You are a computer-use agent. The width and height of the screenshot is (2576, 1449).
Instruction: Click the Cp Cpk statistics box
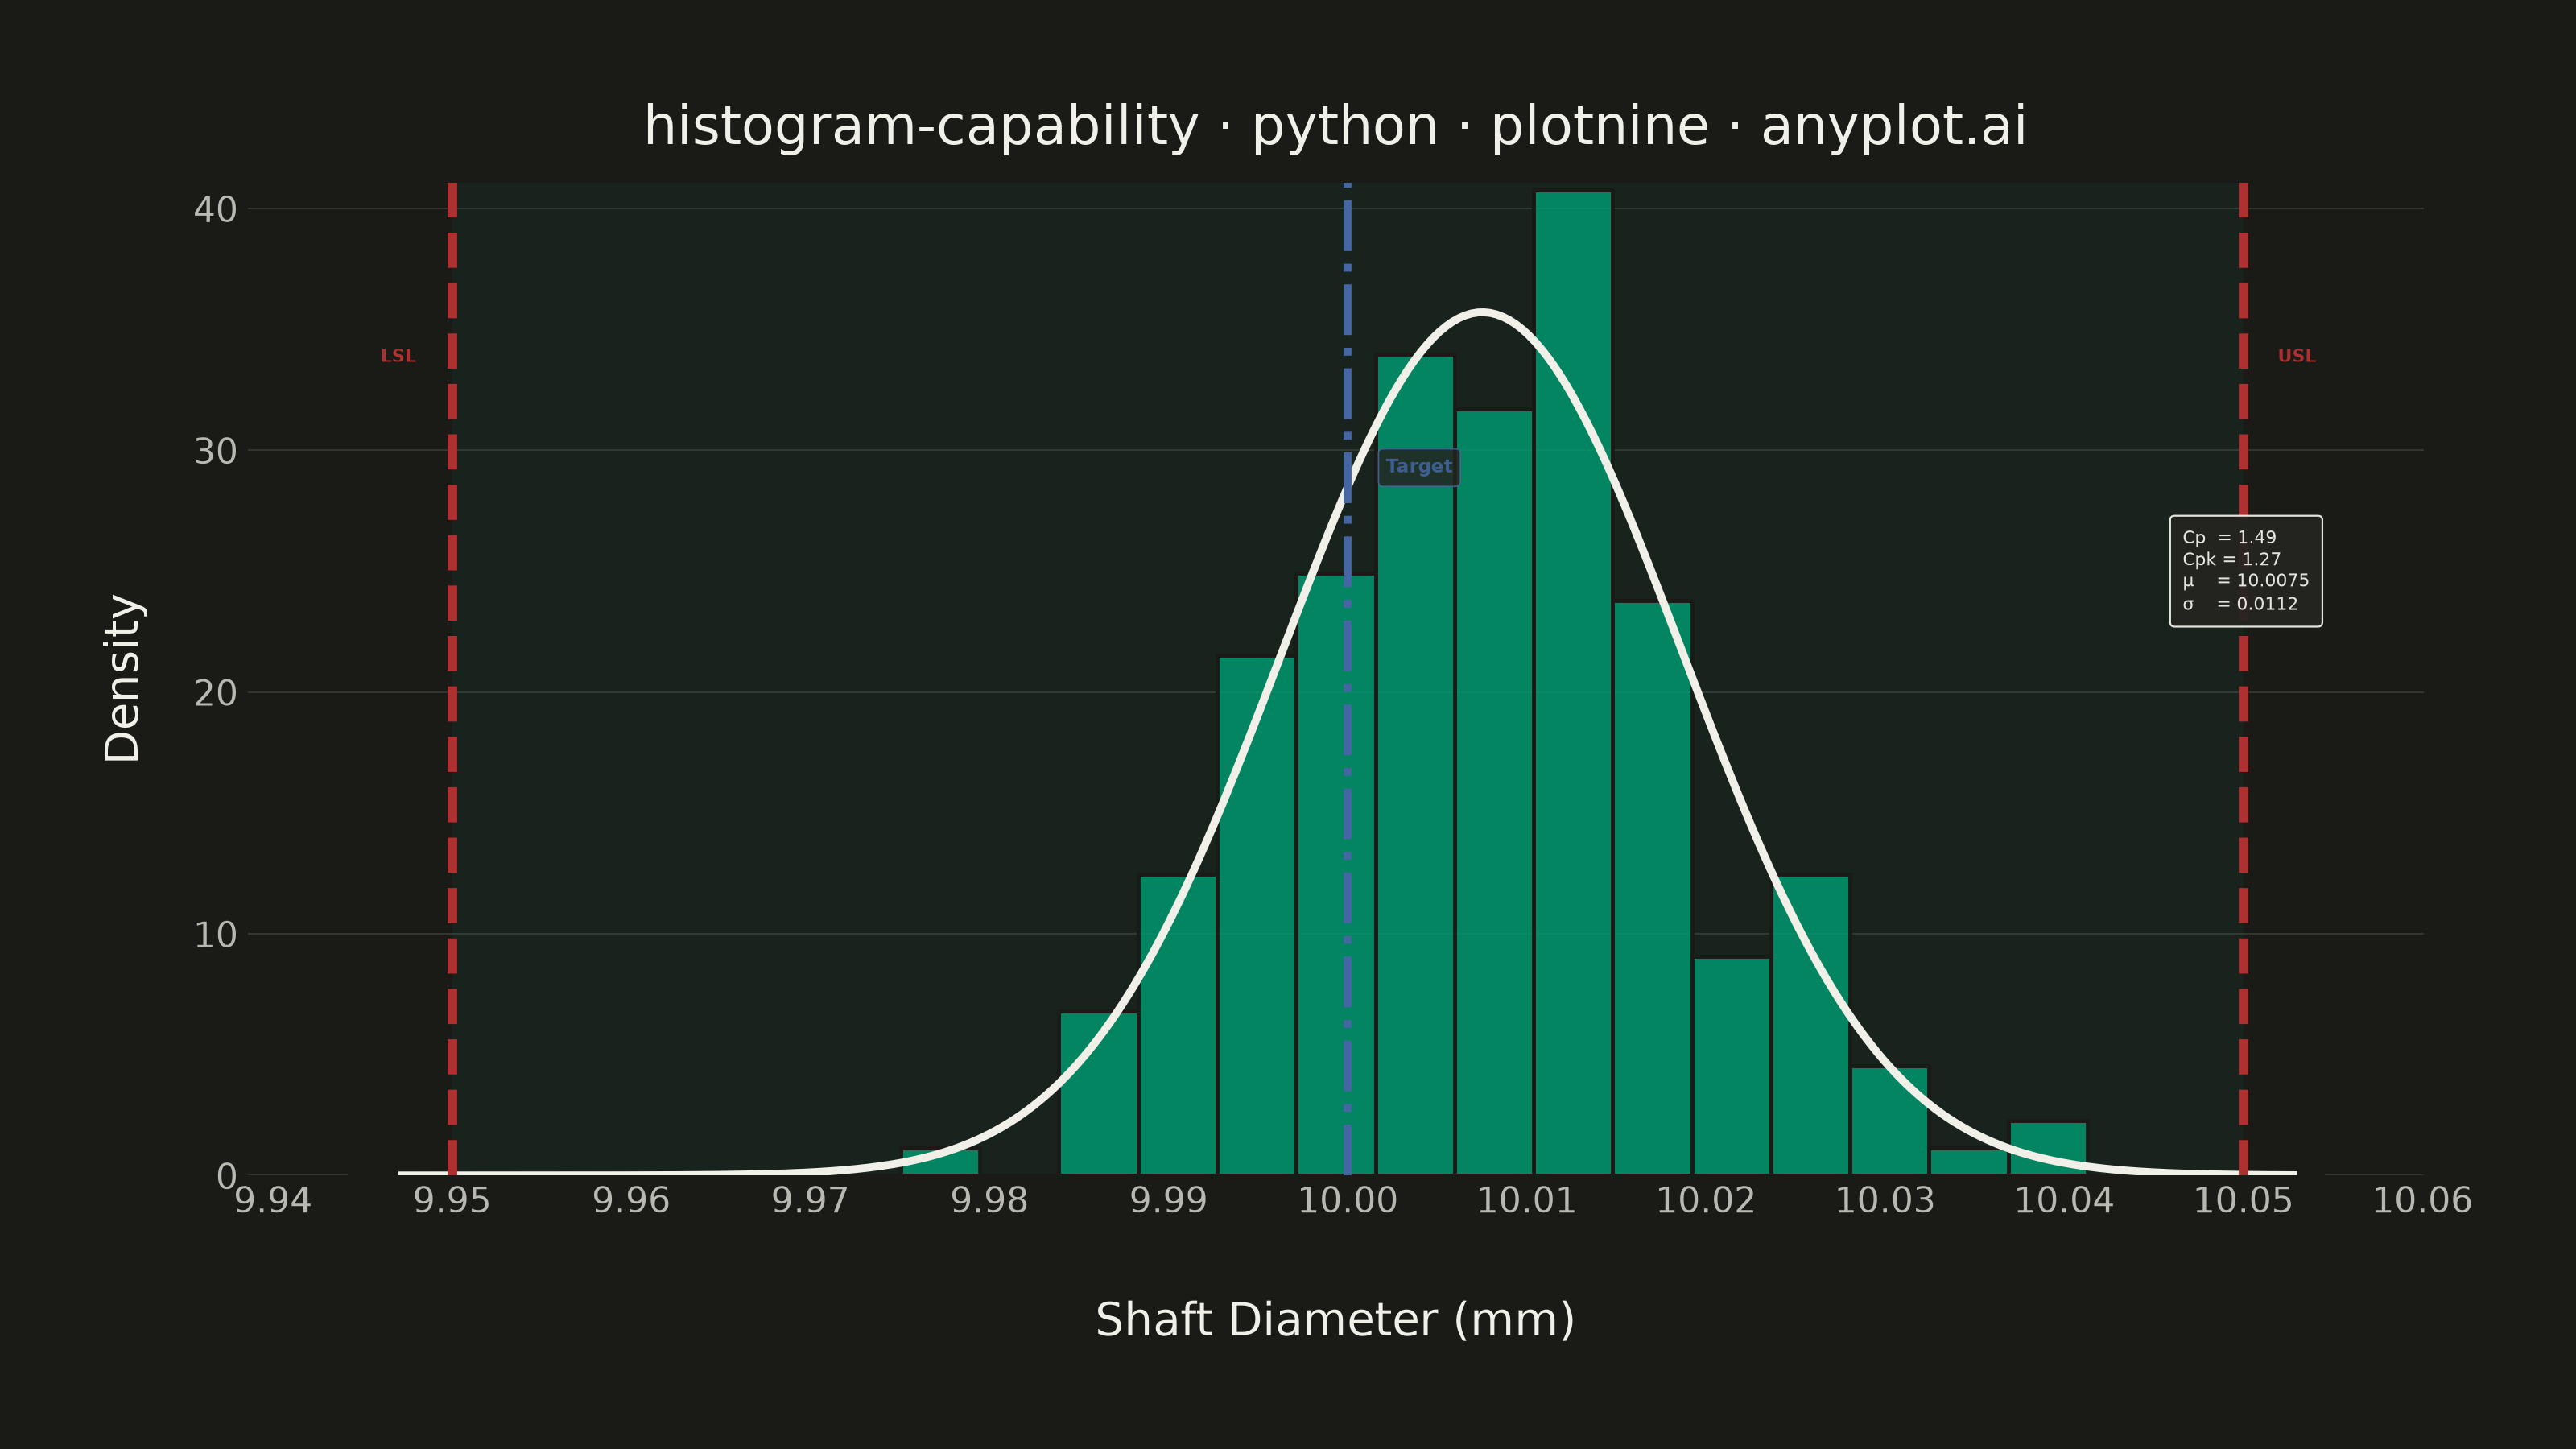point(2246,571)
